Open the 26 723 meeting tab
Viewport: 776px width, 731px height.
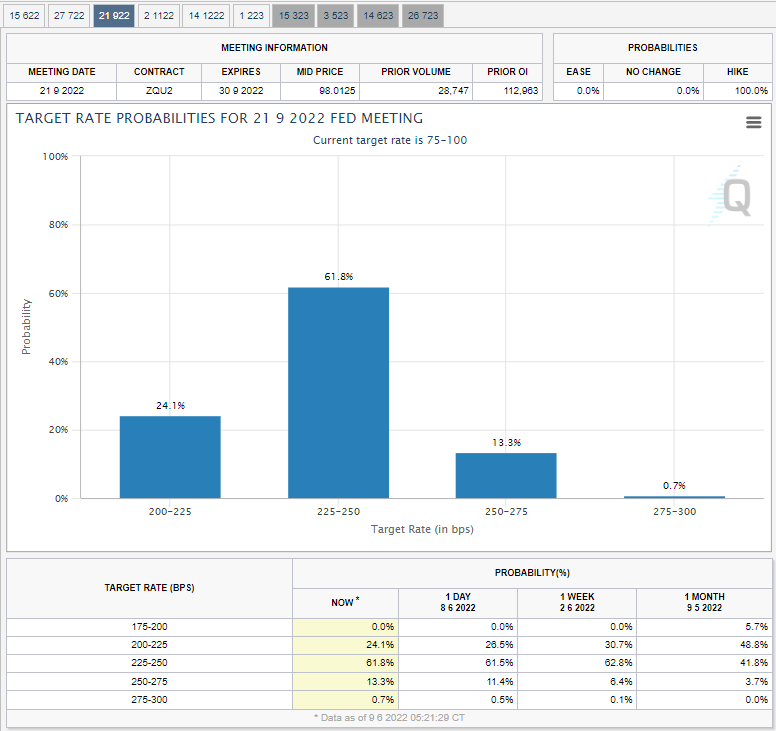pyautogui.click(x=423, y=15)
